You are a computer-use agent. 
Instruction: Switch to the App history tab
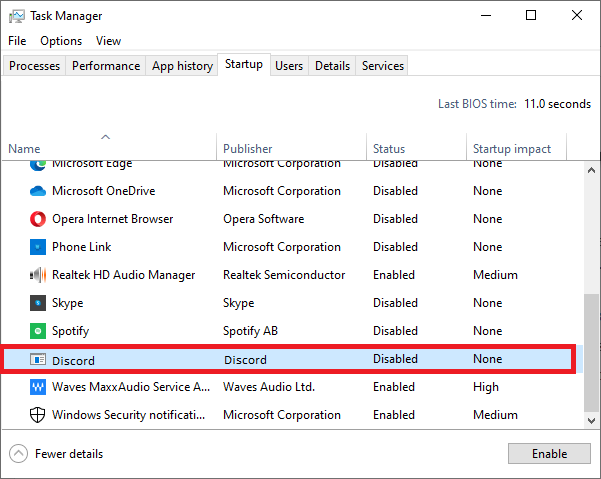(x=182, y=66)
